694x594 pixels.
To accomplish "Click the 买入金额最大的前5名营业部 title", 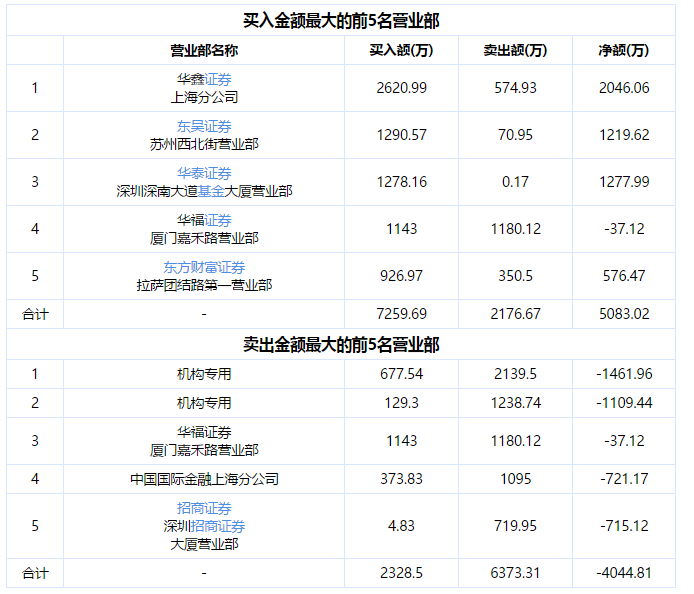I will (341, 20).
